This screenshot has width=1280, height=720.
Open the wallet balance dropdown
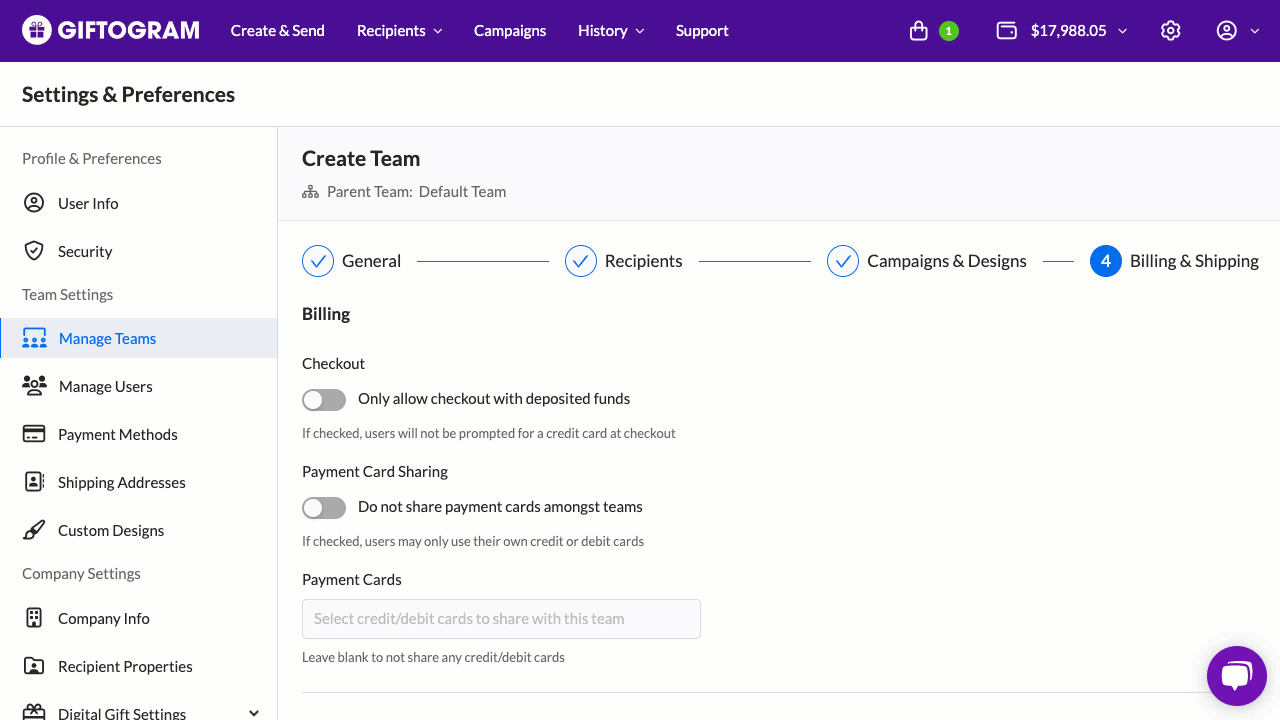(1062, 31)
